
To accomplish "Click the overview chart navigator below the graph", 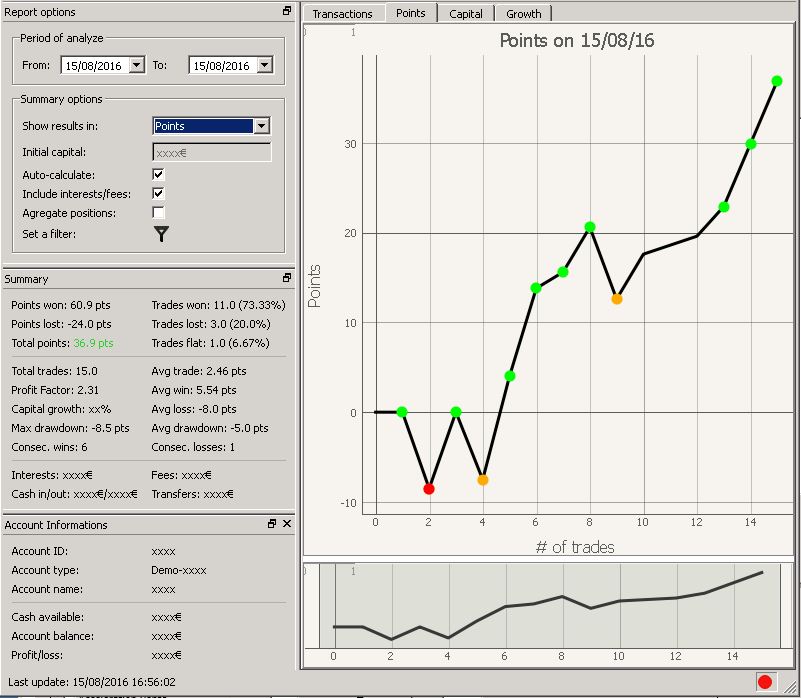I will tap(548, 607).
